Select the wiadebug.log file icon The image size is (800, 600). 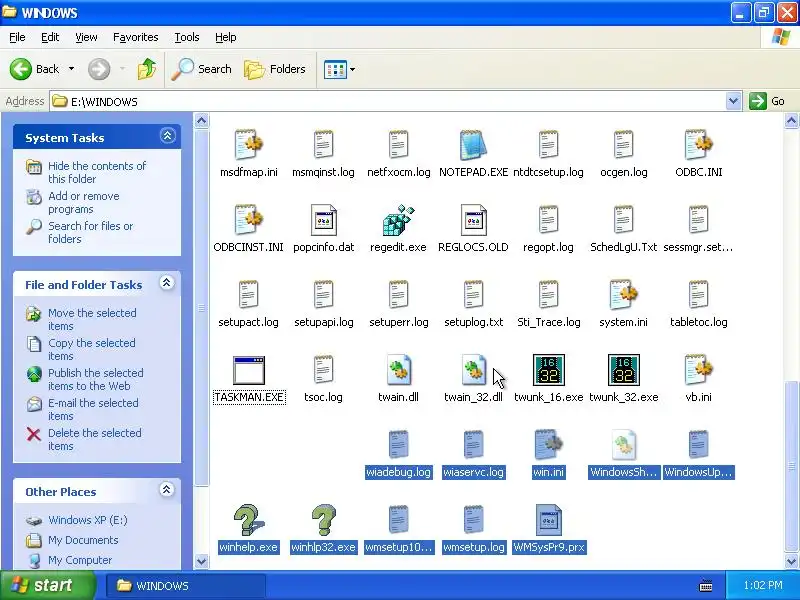398,445
